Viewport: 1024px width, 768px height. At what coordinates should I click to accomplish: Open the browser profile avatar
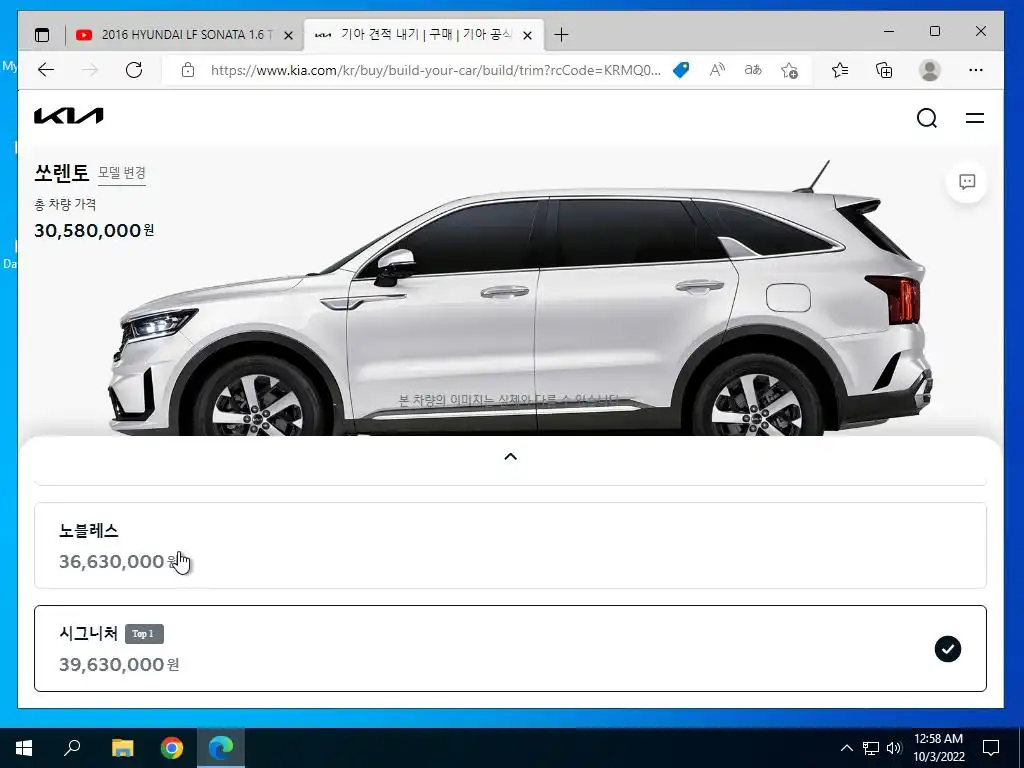pos(929,70)
